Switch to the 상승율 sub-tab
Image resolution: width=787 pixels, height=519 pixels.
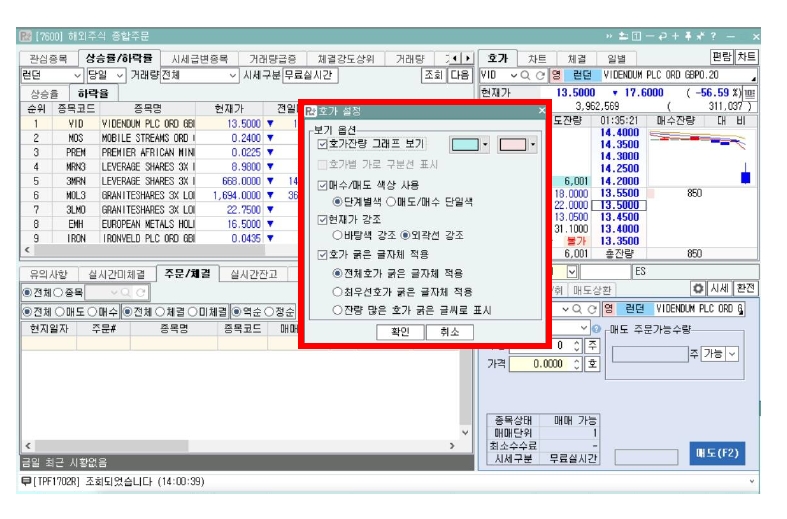coord(44,94)
